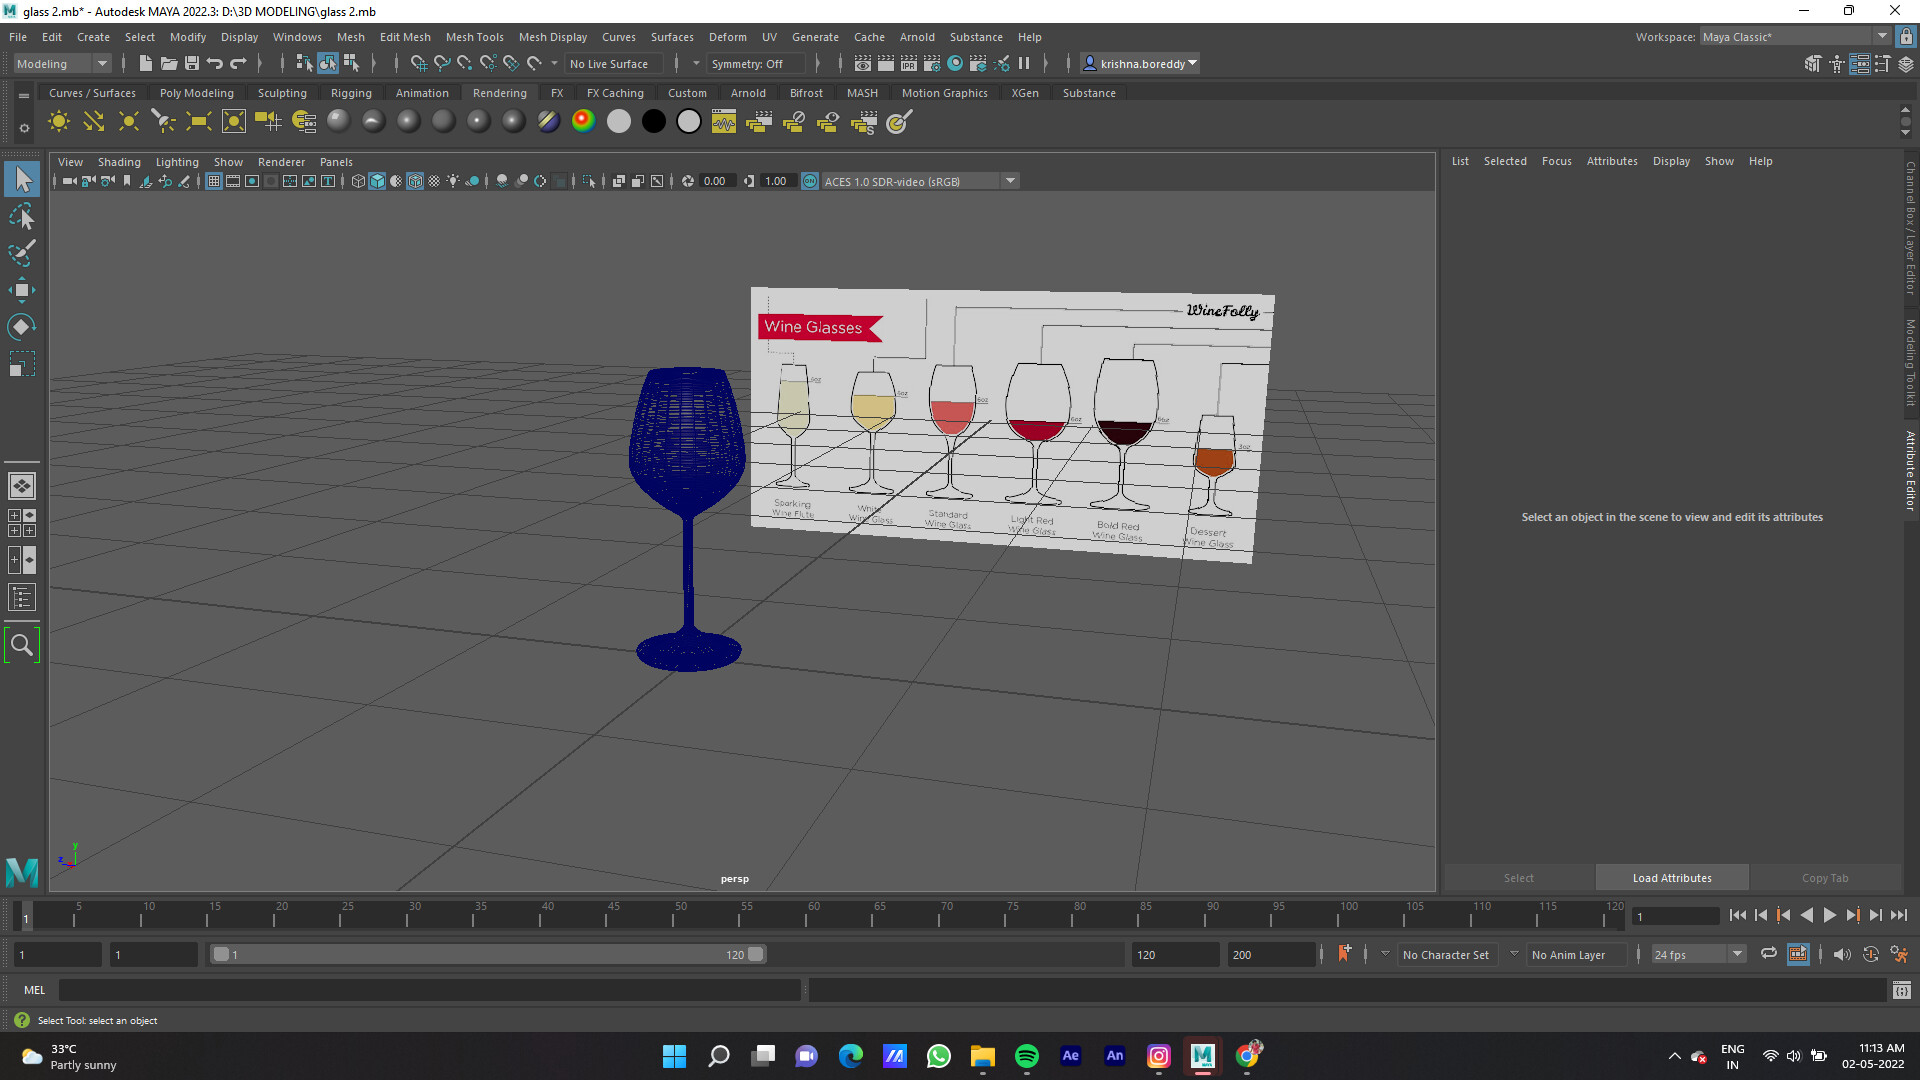Open the ACES 1.0 SDR-video dropdown
1920x1080 pixels.
tap(1011, 181)
